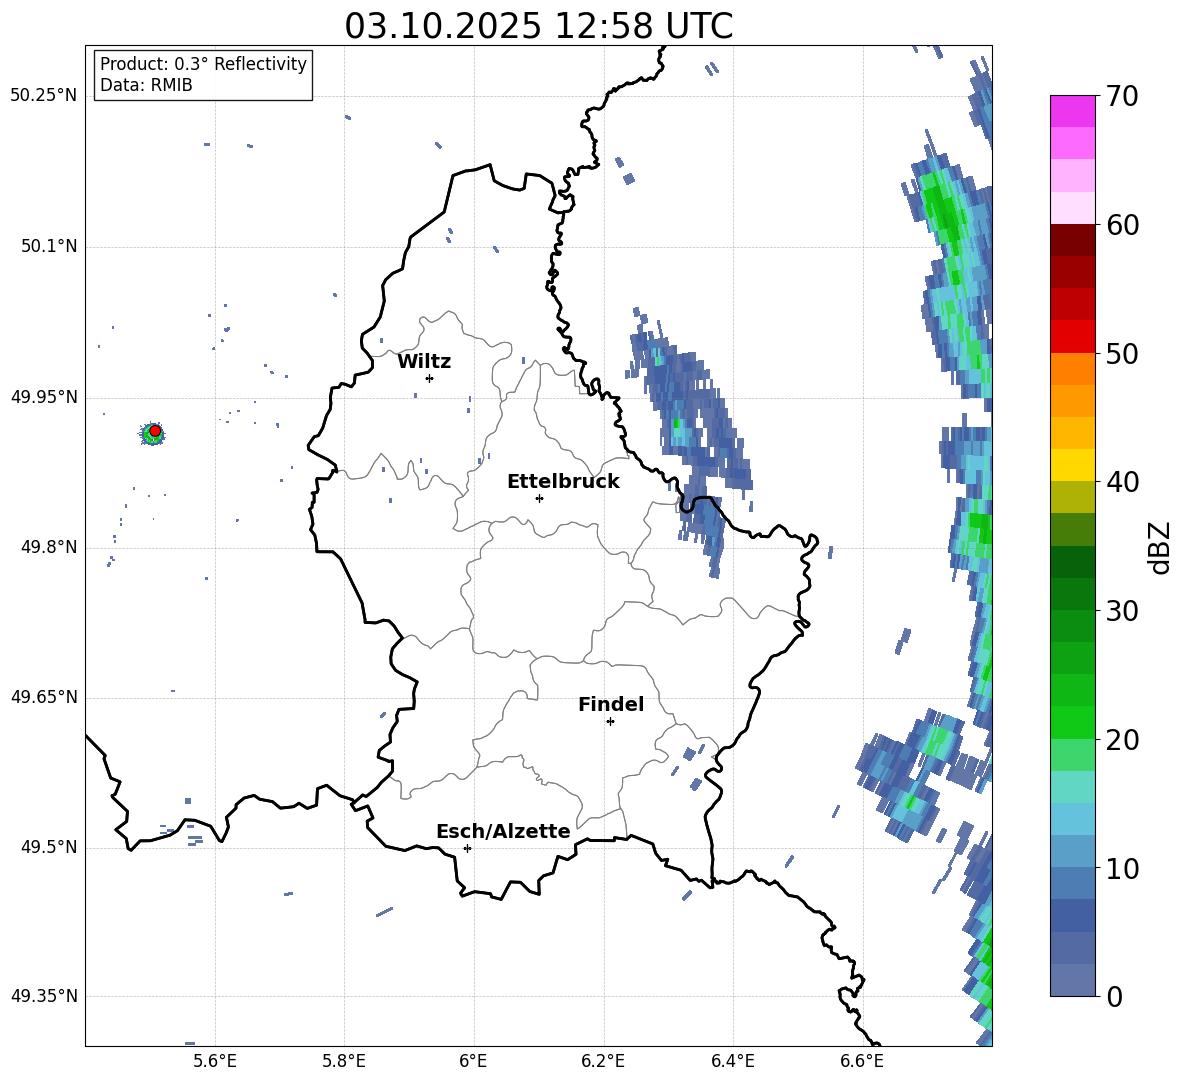Click the dark red colorbar segment below 60
The width and height of the screenshot is (1184, 1081).
(1072, 240)
